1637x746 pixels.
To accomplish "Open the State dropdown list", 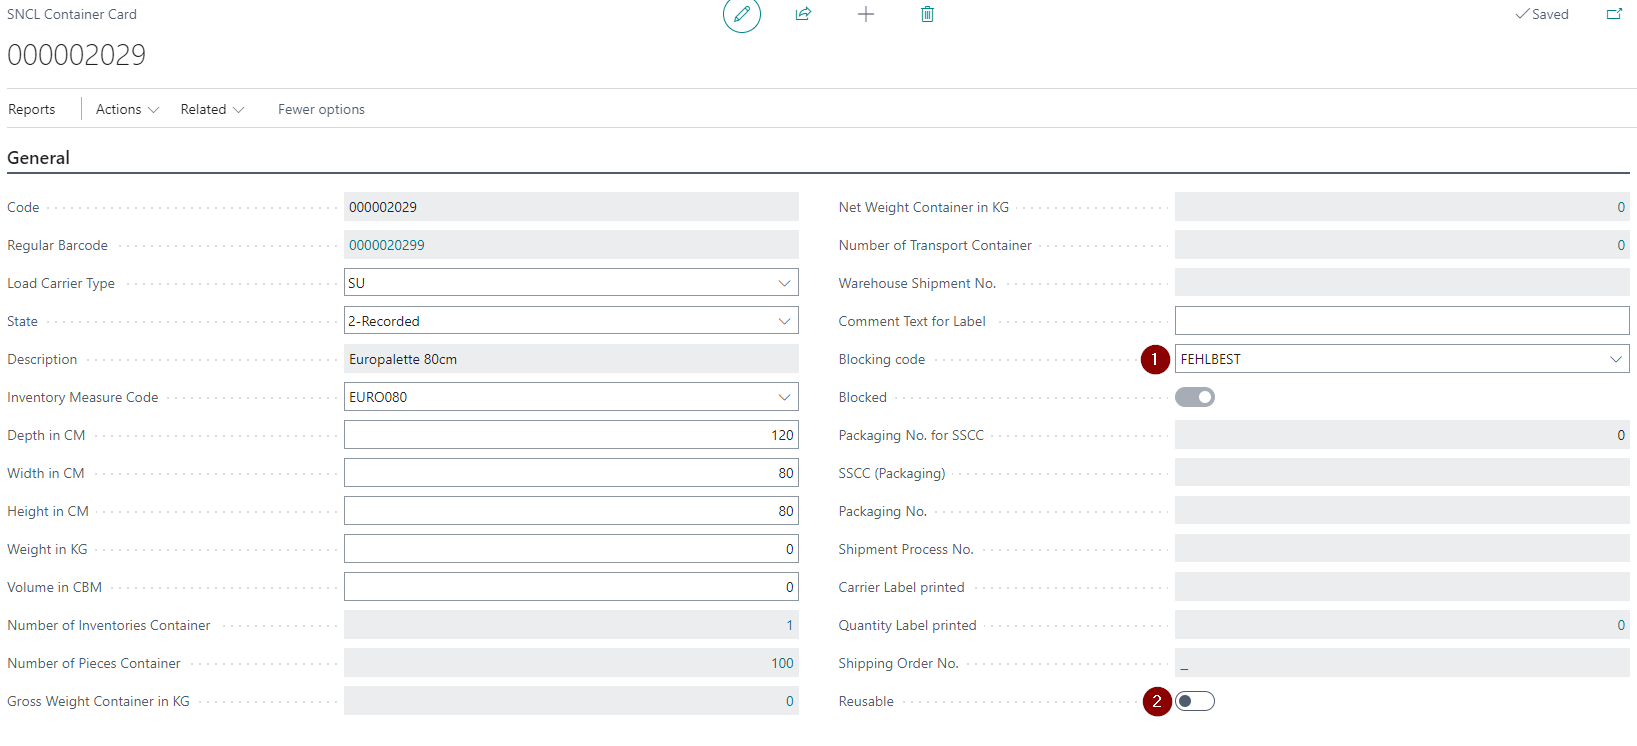I will click(784, 321).
